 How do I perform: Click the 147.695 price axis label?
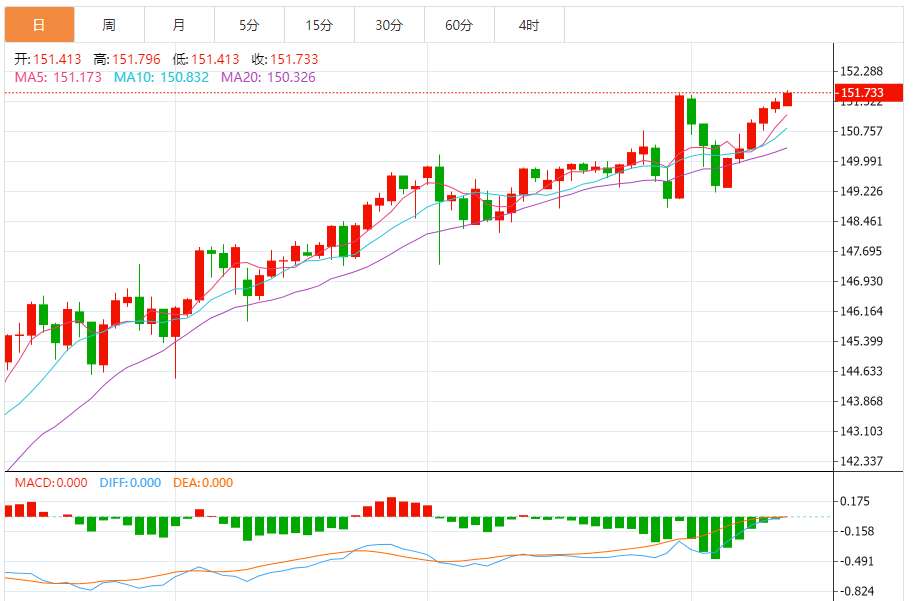(x=861, y=251)
